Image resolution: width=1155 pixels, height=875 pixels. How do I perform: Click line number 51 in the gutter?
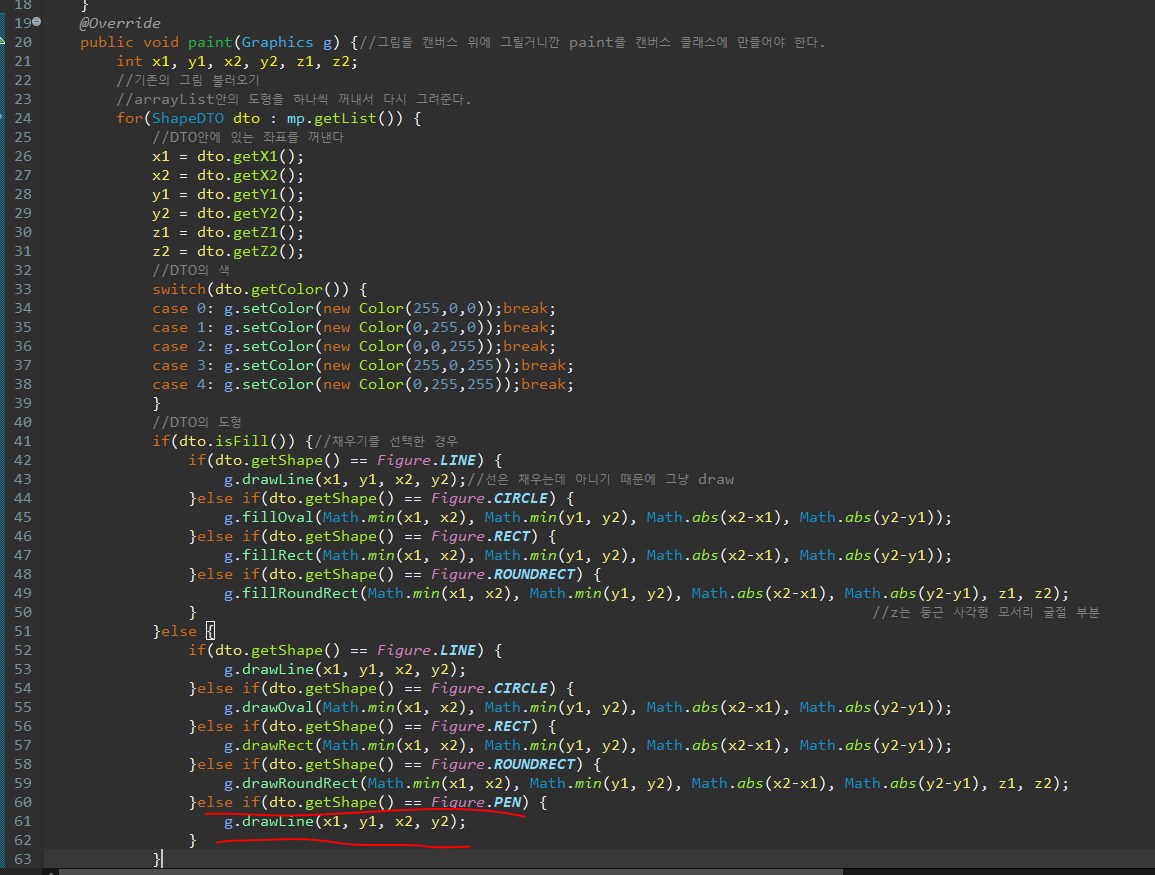coord(23,631)
